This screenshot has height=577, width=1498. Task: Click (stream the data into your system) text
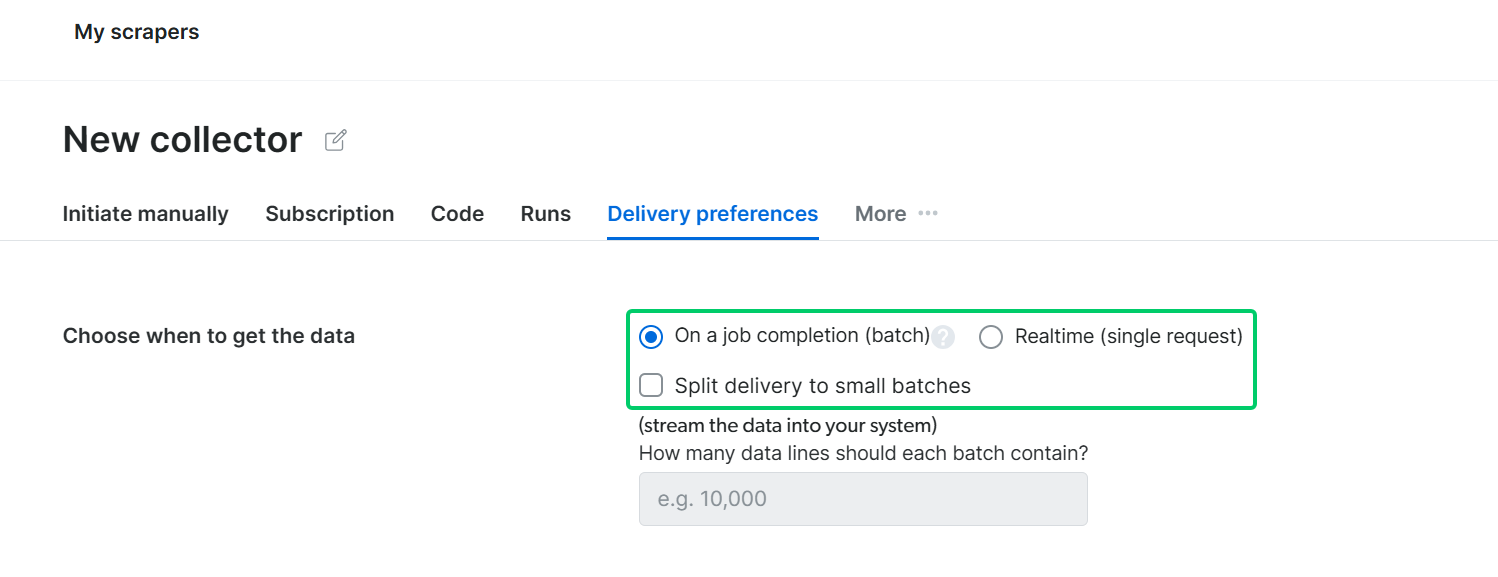pos(788,426)
